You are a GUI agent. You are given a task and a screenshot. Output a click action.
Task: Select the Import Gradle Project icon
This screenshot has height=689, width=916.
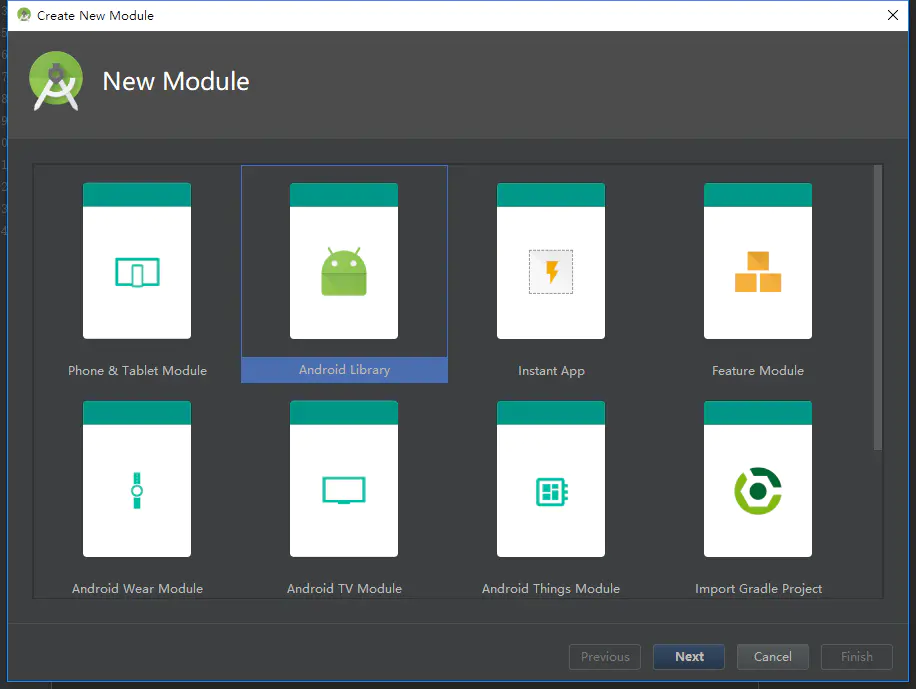(757, 478)
